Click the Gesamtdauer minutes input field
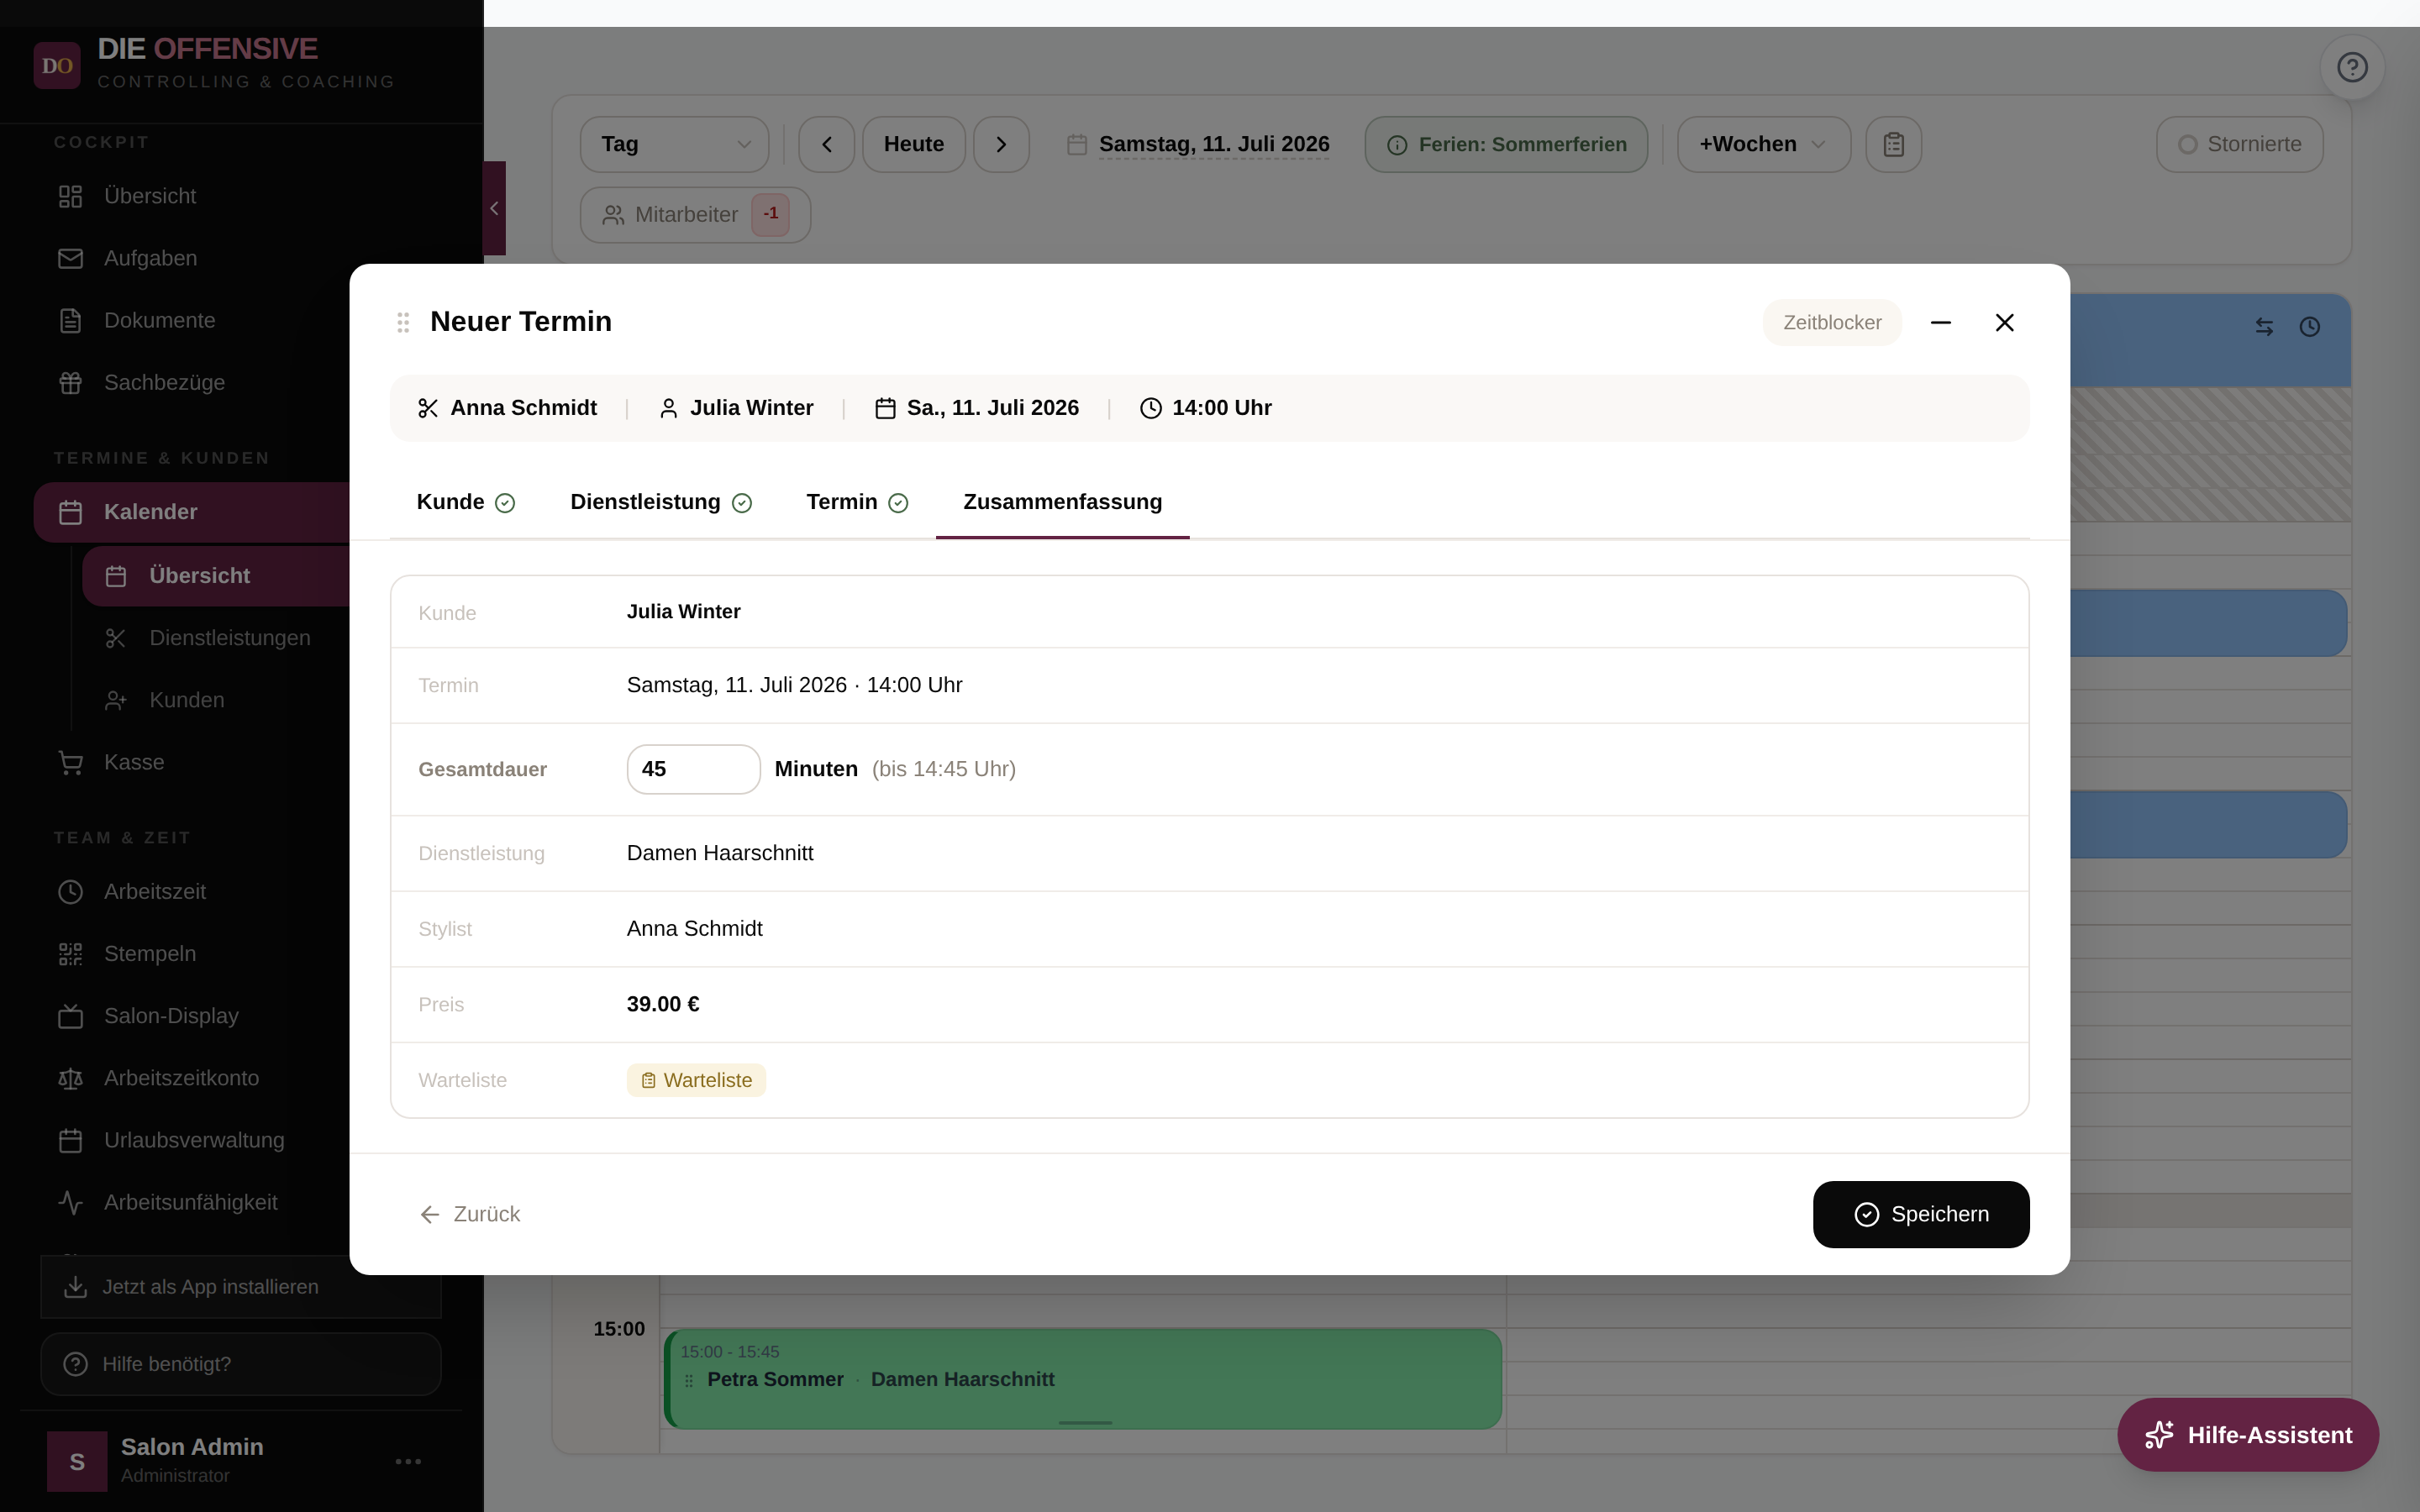Screen dimensions: 2420x1512 click(693, 769)
